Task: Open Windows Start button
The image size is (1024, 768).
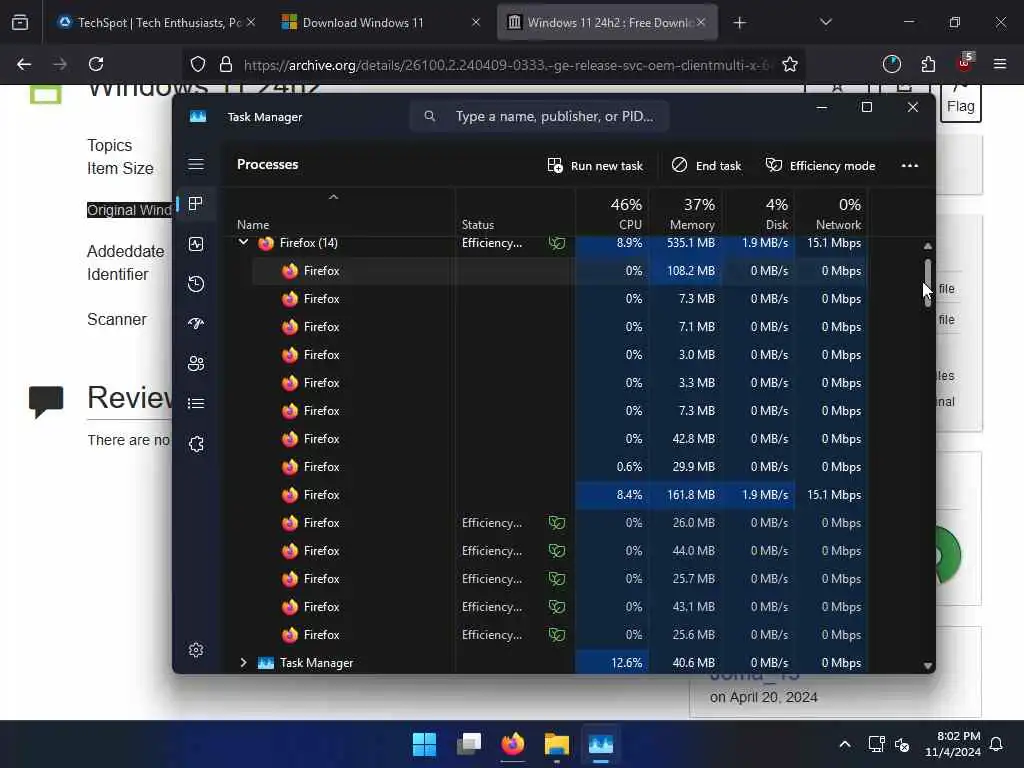Action: pos(424,744)
